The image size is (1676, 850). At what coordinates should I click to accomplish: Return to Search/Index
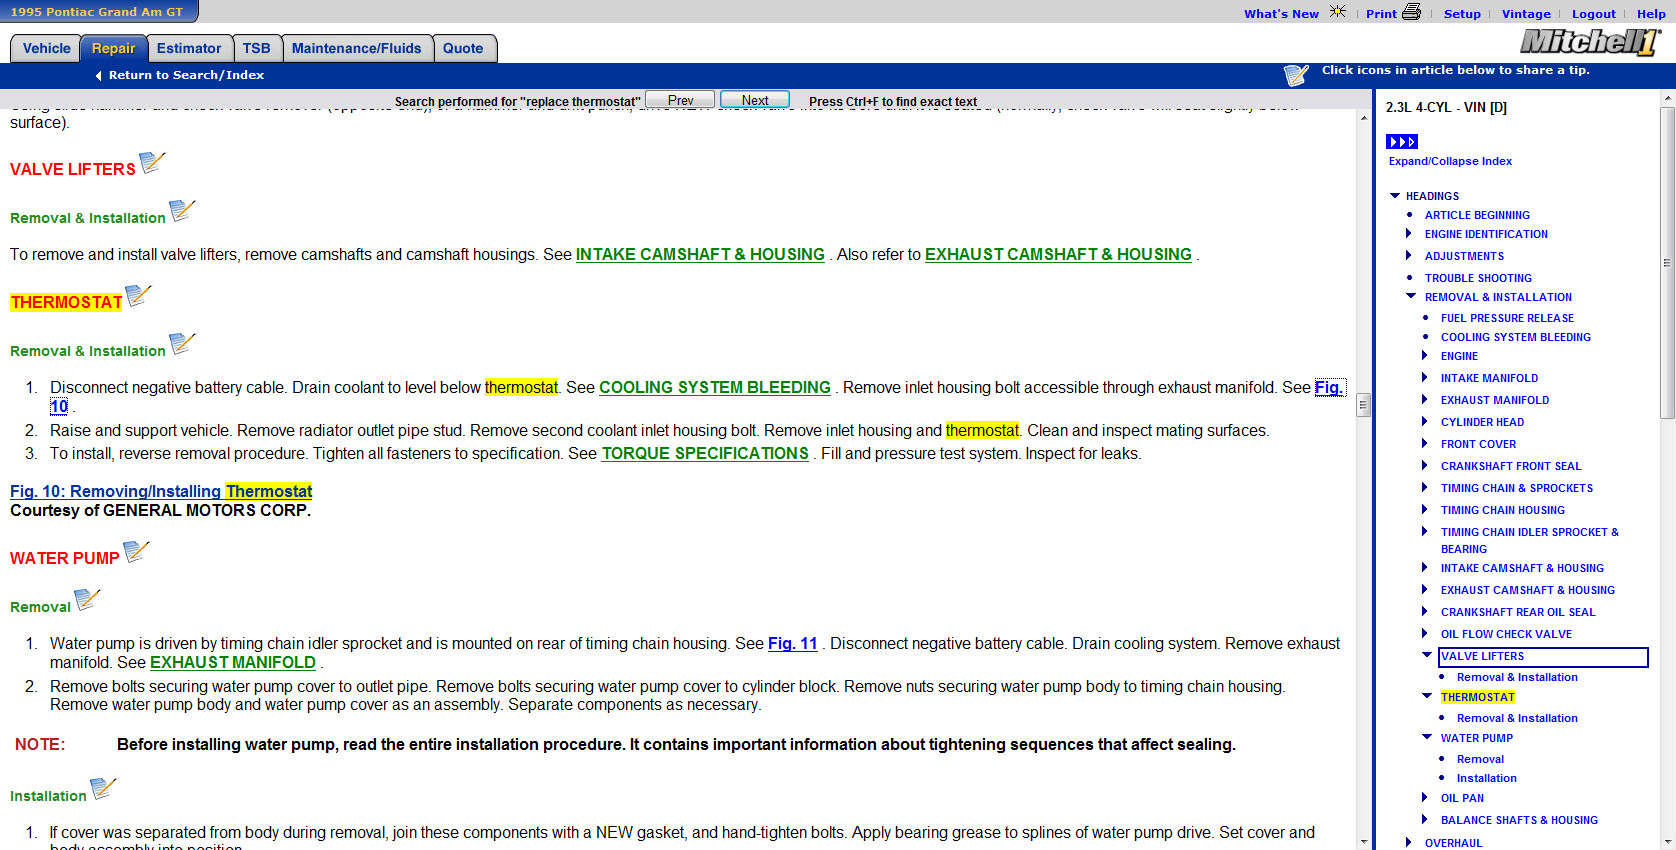(x=186, y=75)
